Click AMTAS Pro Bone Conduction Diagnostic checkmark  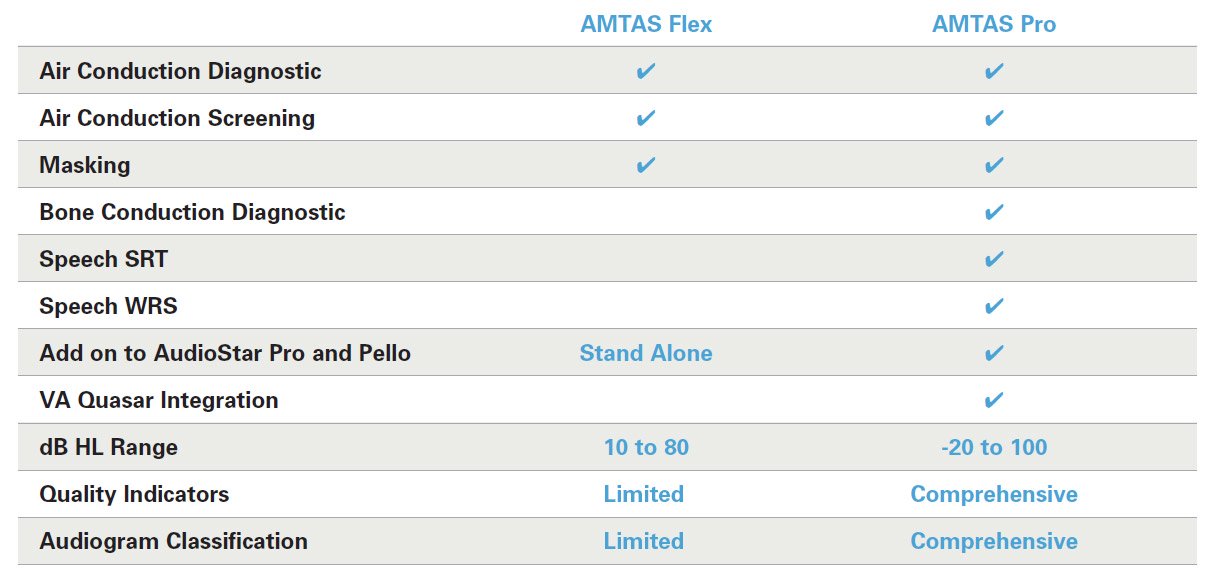pos(993,212)
